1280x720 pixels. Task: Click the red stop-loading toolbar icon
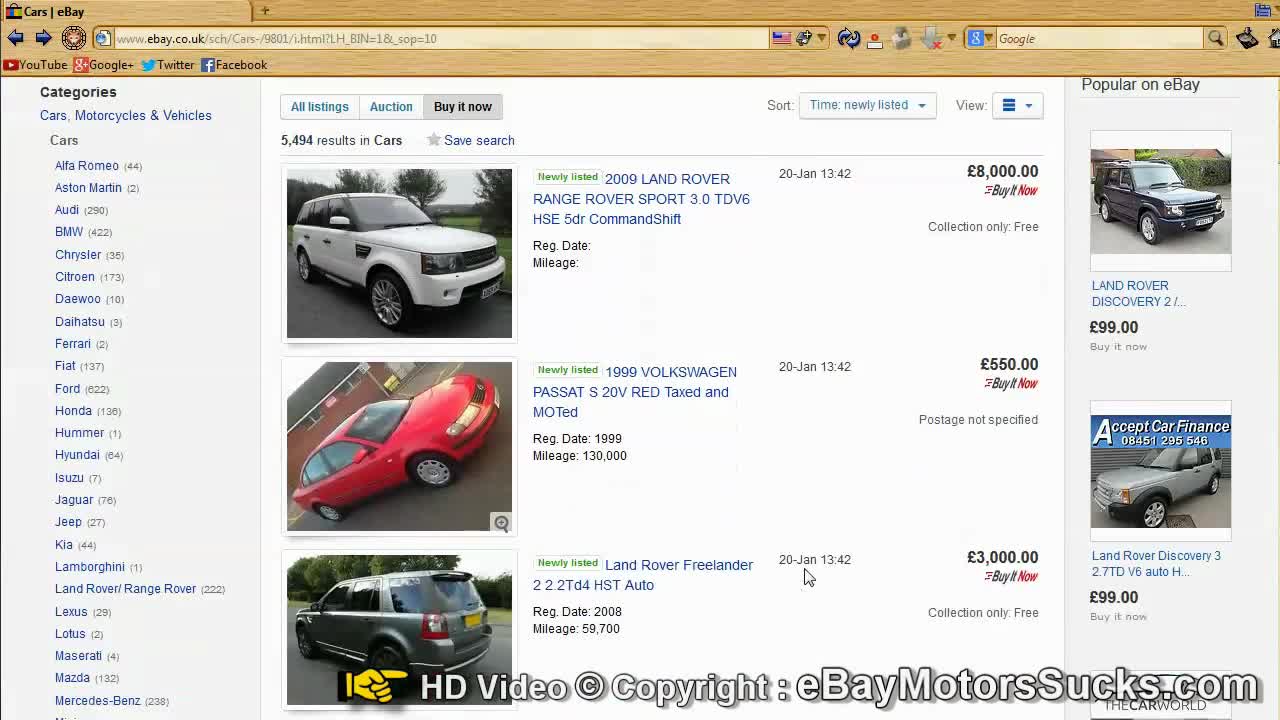click(875, 39)
